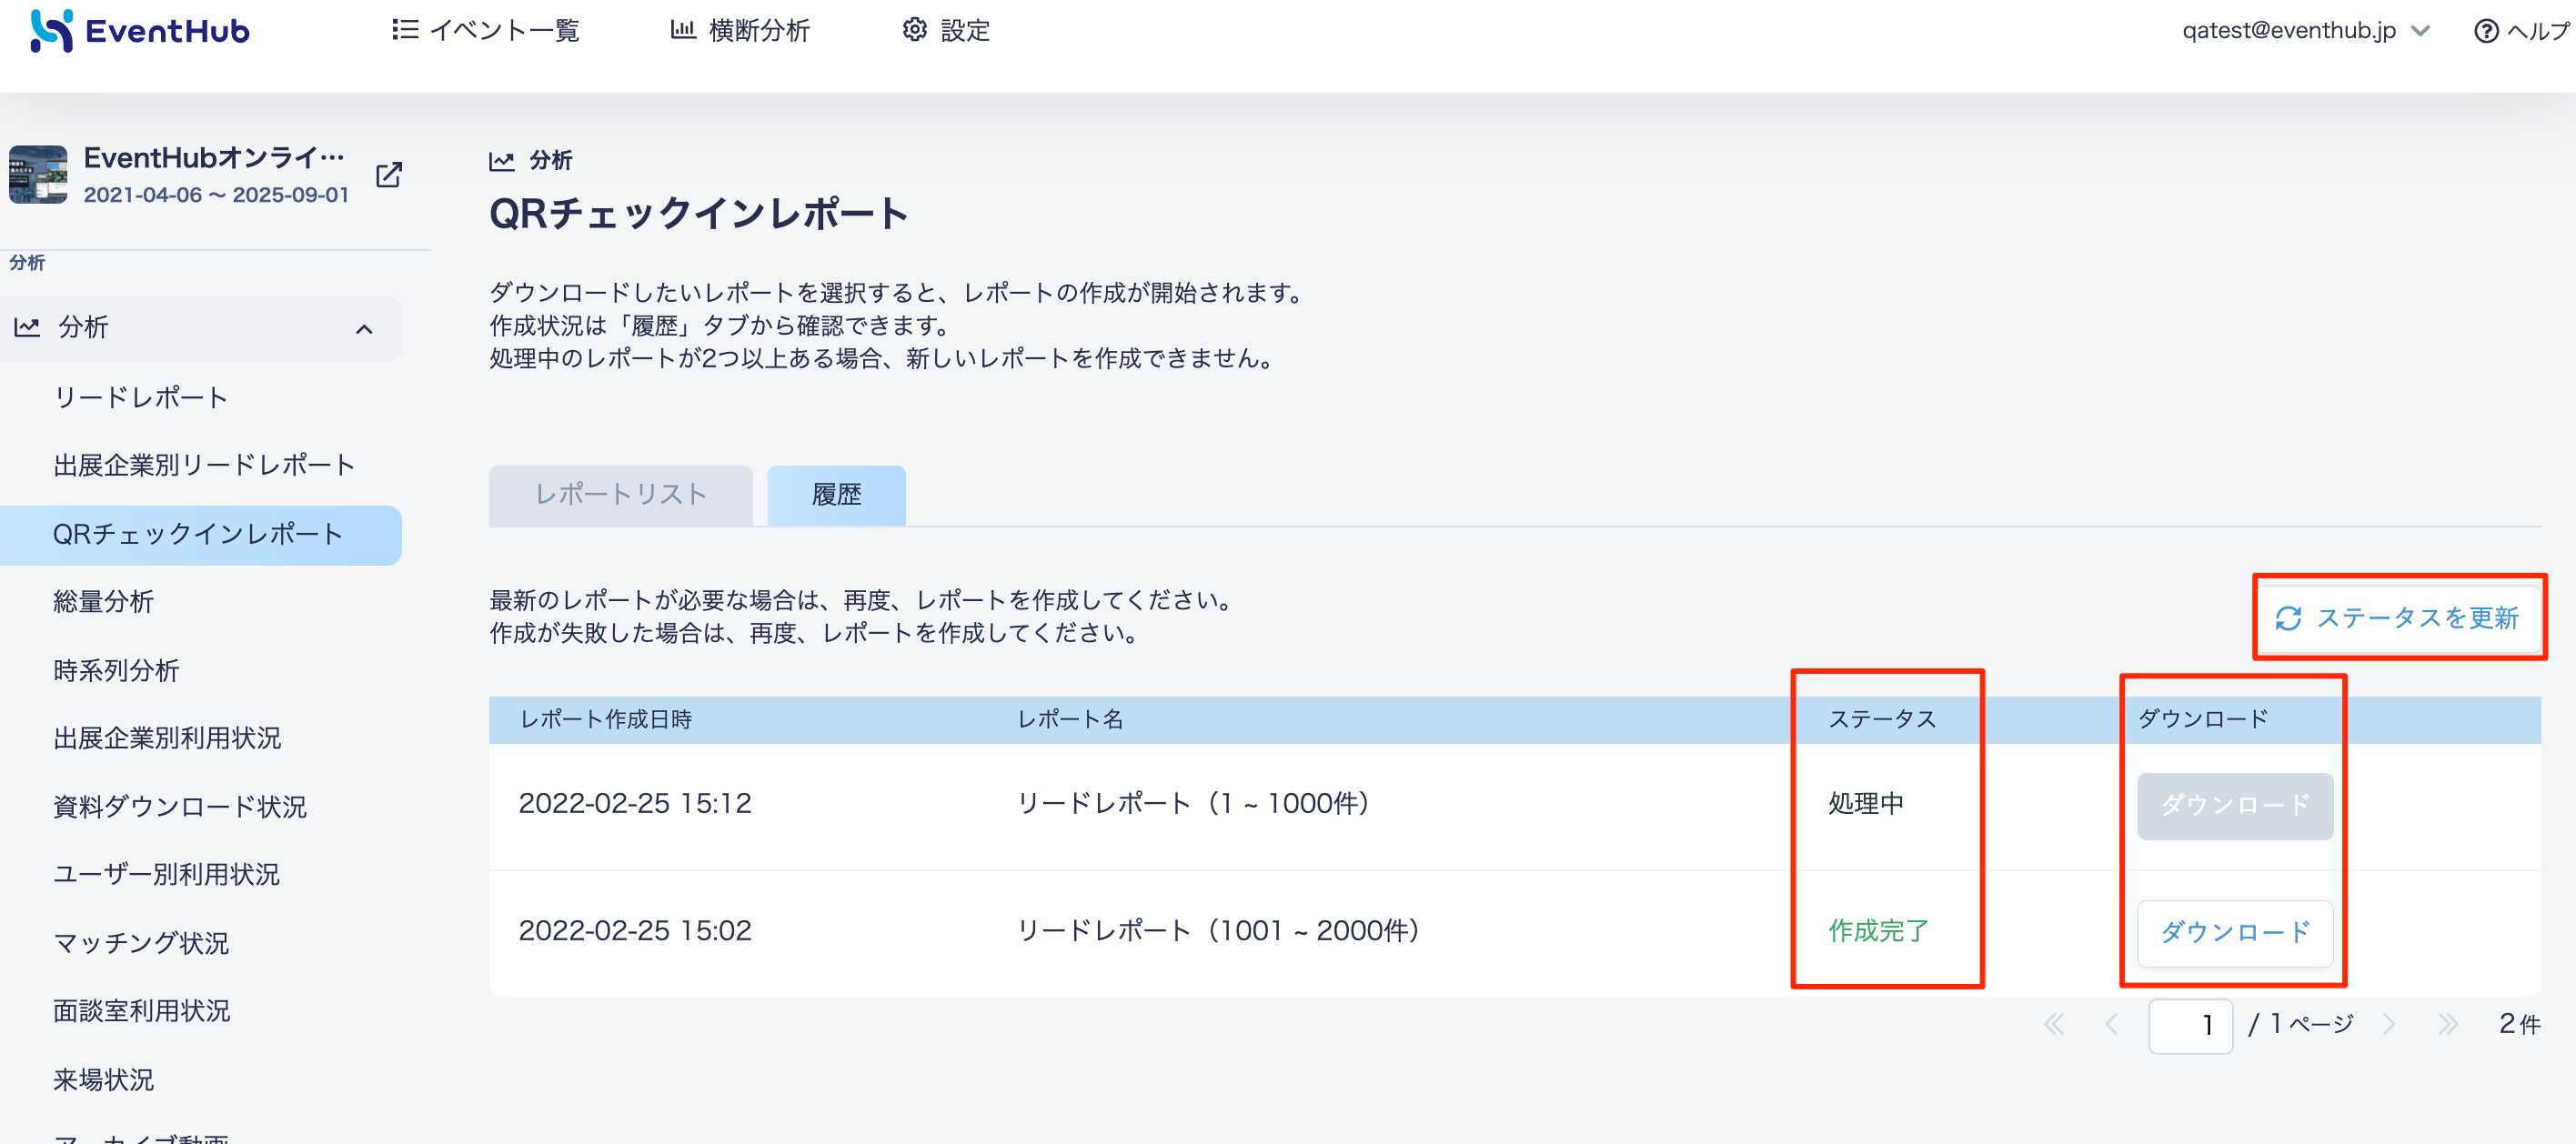
Task: Open event page via external link icon
Action: (x=389, y=175)
